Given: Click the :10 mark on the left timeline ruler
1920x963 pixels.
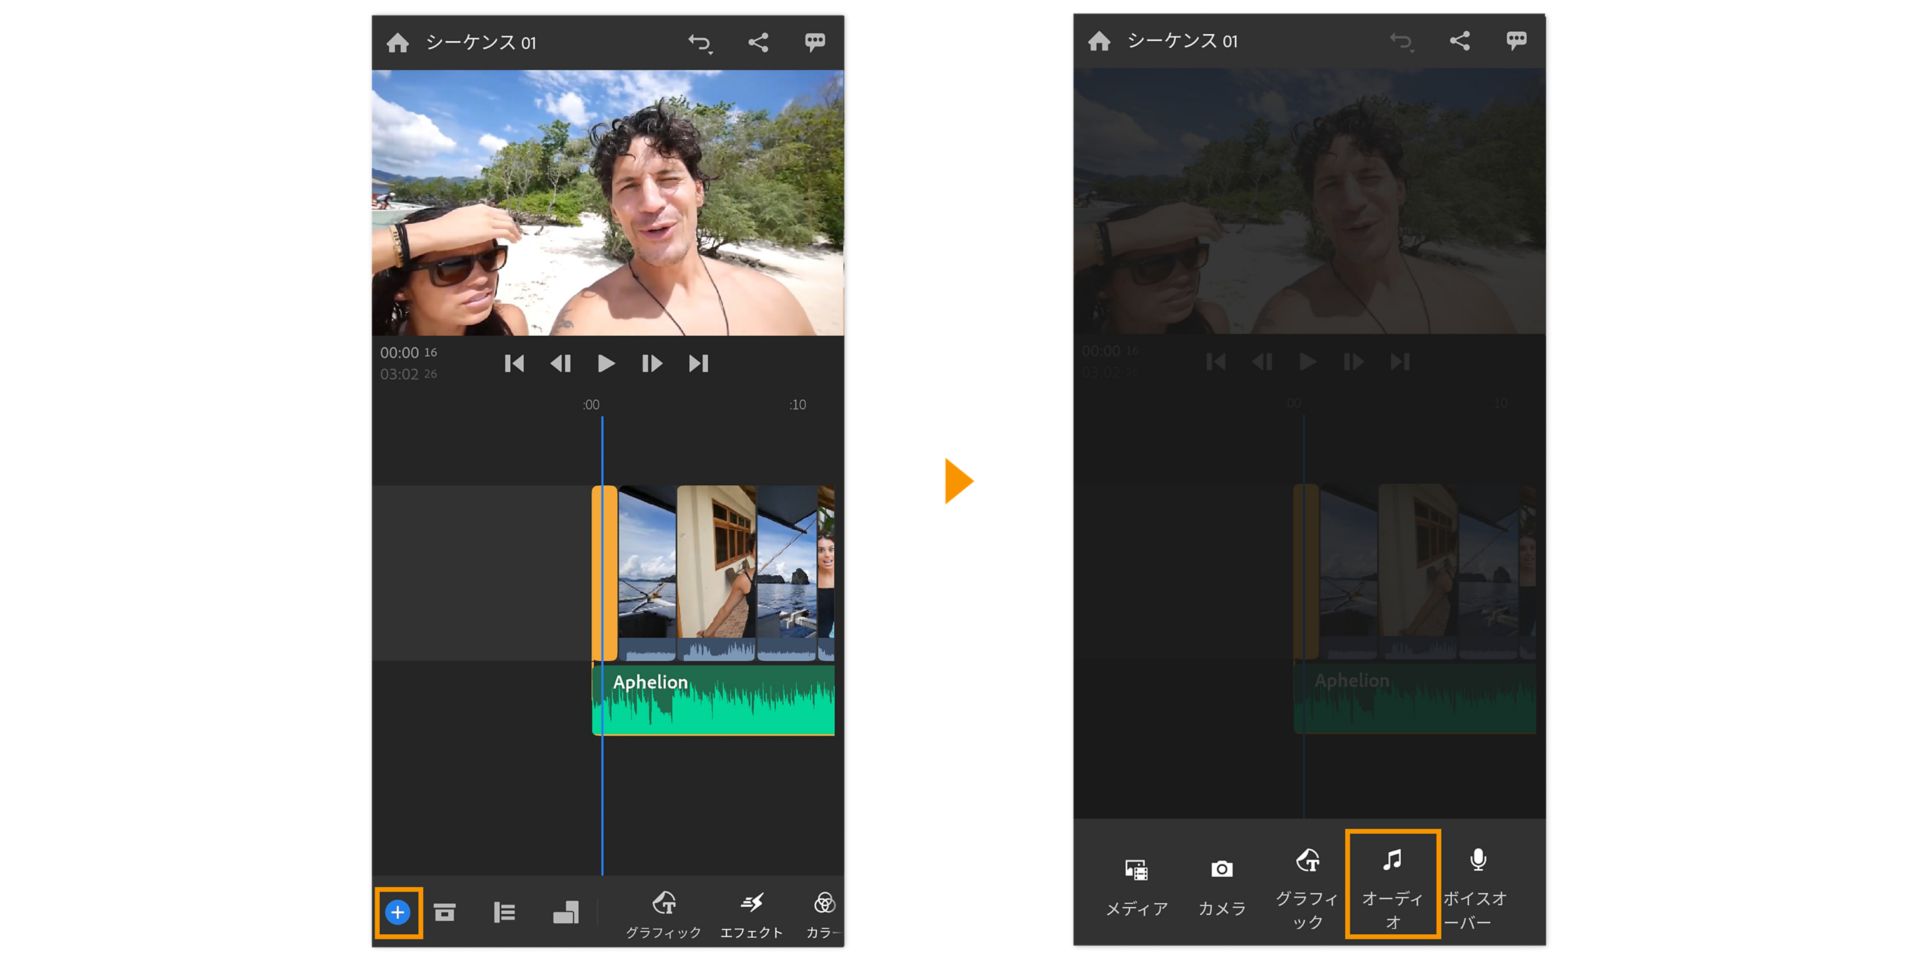Looking at the screenshot, I should click(x=797, y=405).
